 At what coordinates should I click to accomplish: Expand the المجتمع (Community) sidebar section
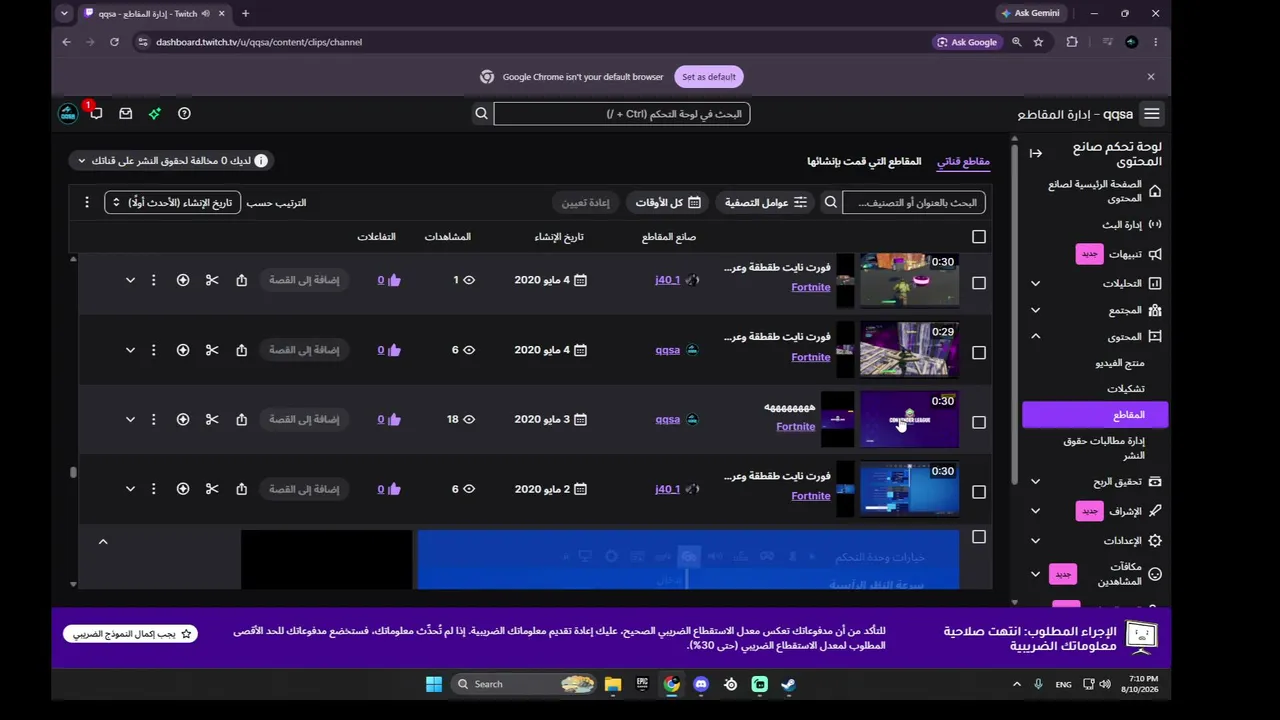[1036, 311]
